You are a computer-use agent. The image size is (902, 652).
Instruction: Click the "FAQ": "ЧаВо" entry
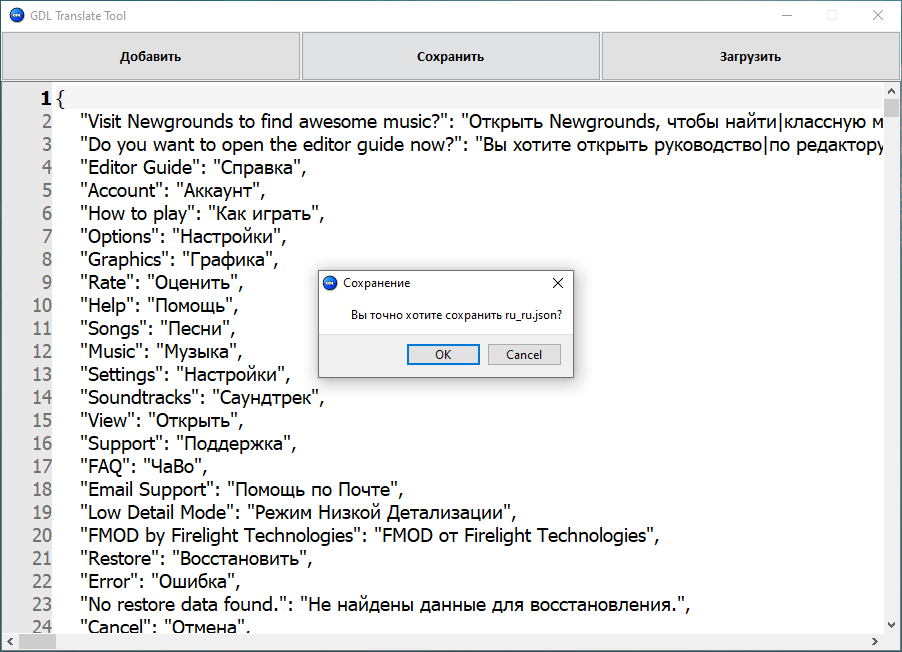click(143, 467)
